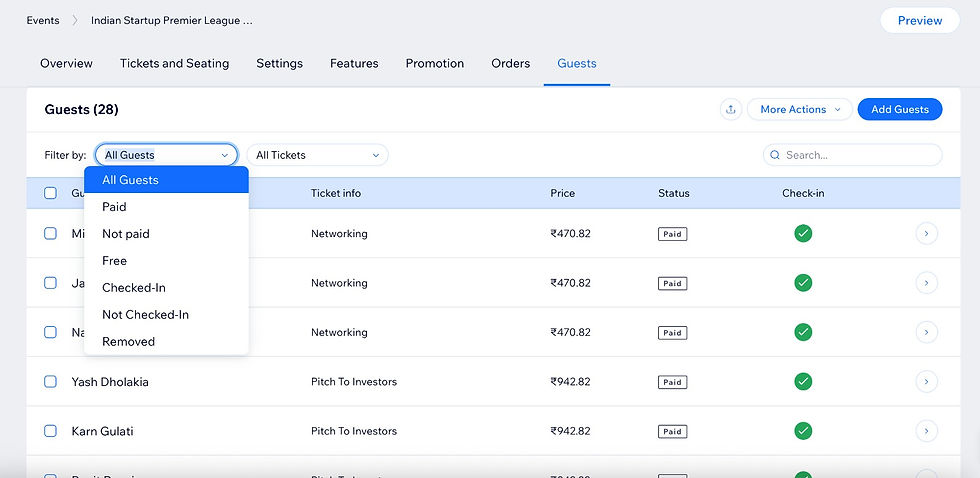
Task: Open Tickets and Seating tab
Action: click(174, 64)
